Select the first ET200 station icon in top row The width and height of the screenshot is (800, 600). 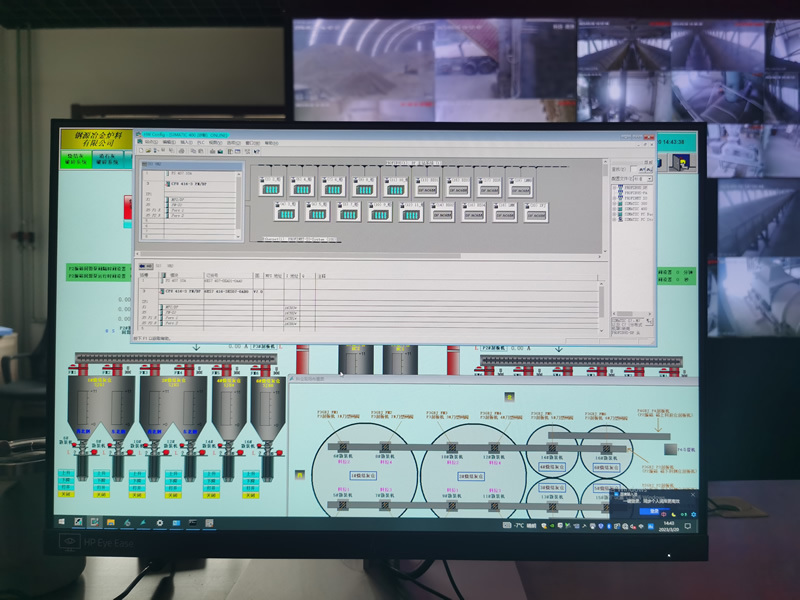(x=270, y=186)
